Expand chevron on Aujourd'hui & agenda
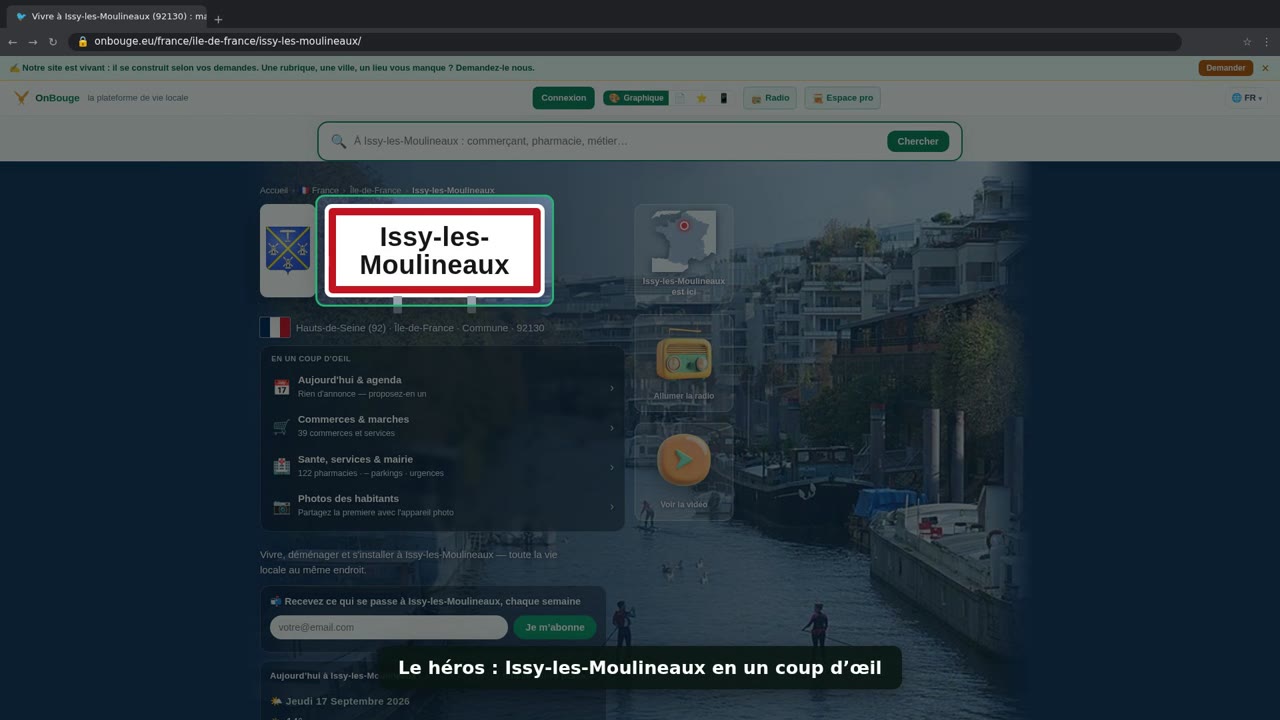 pyautogui.click(x=612, y=388)
